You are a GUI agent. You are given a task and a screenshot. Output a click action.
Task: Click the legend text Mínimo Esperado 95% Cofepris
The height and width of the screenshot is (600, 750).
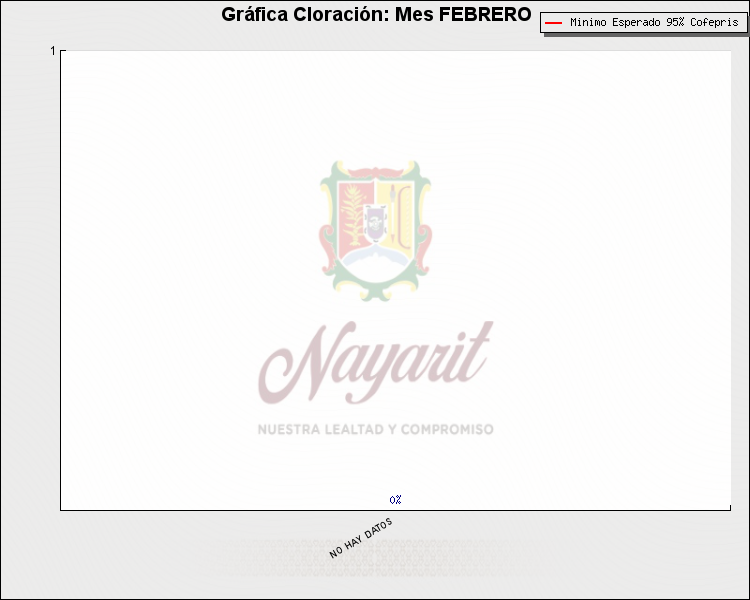tap(653, 22)
